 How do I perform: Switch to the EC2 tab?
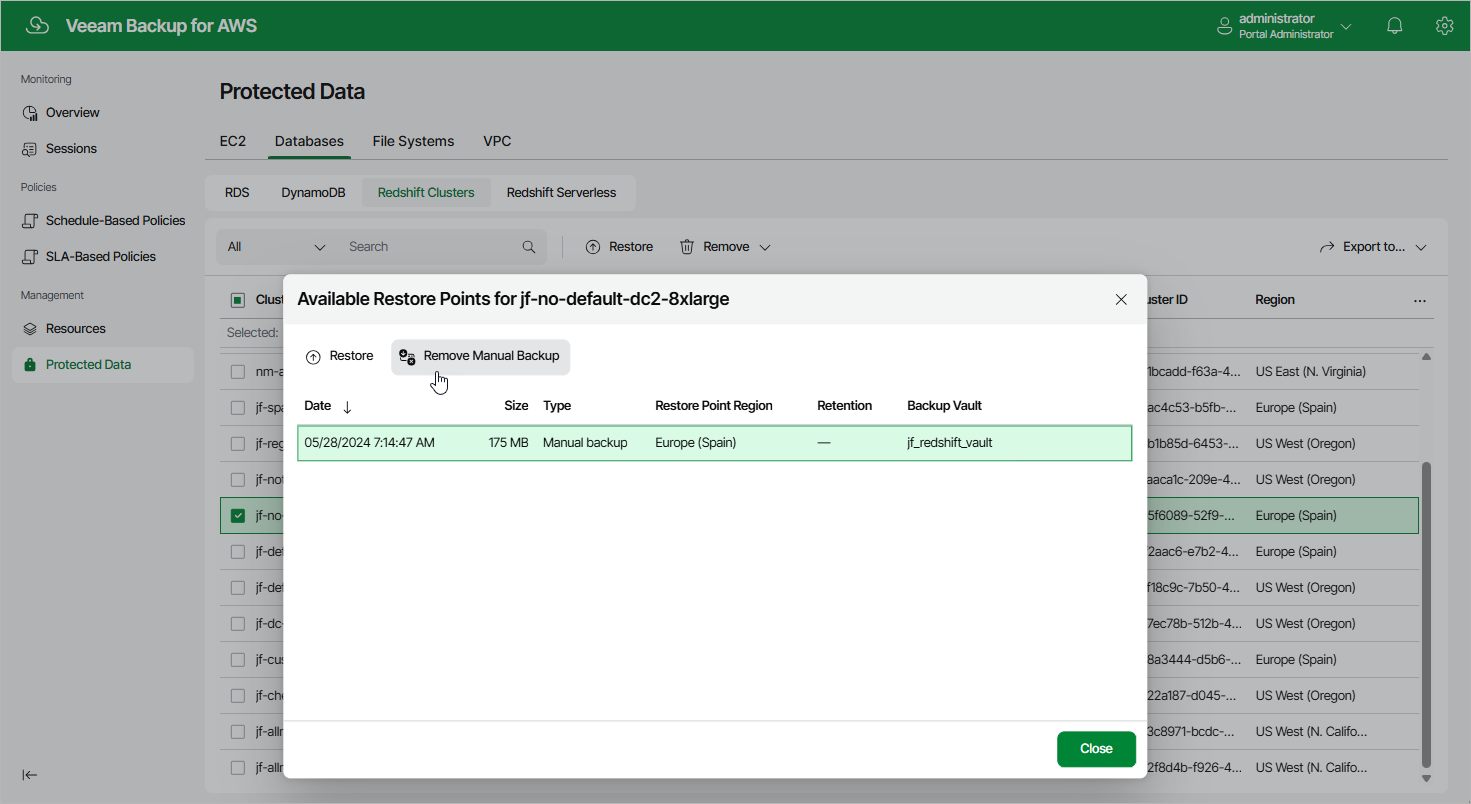(x=233, y=141)
